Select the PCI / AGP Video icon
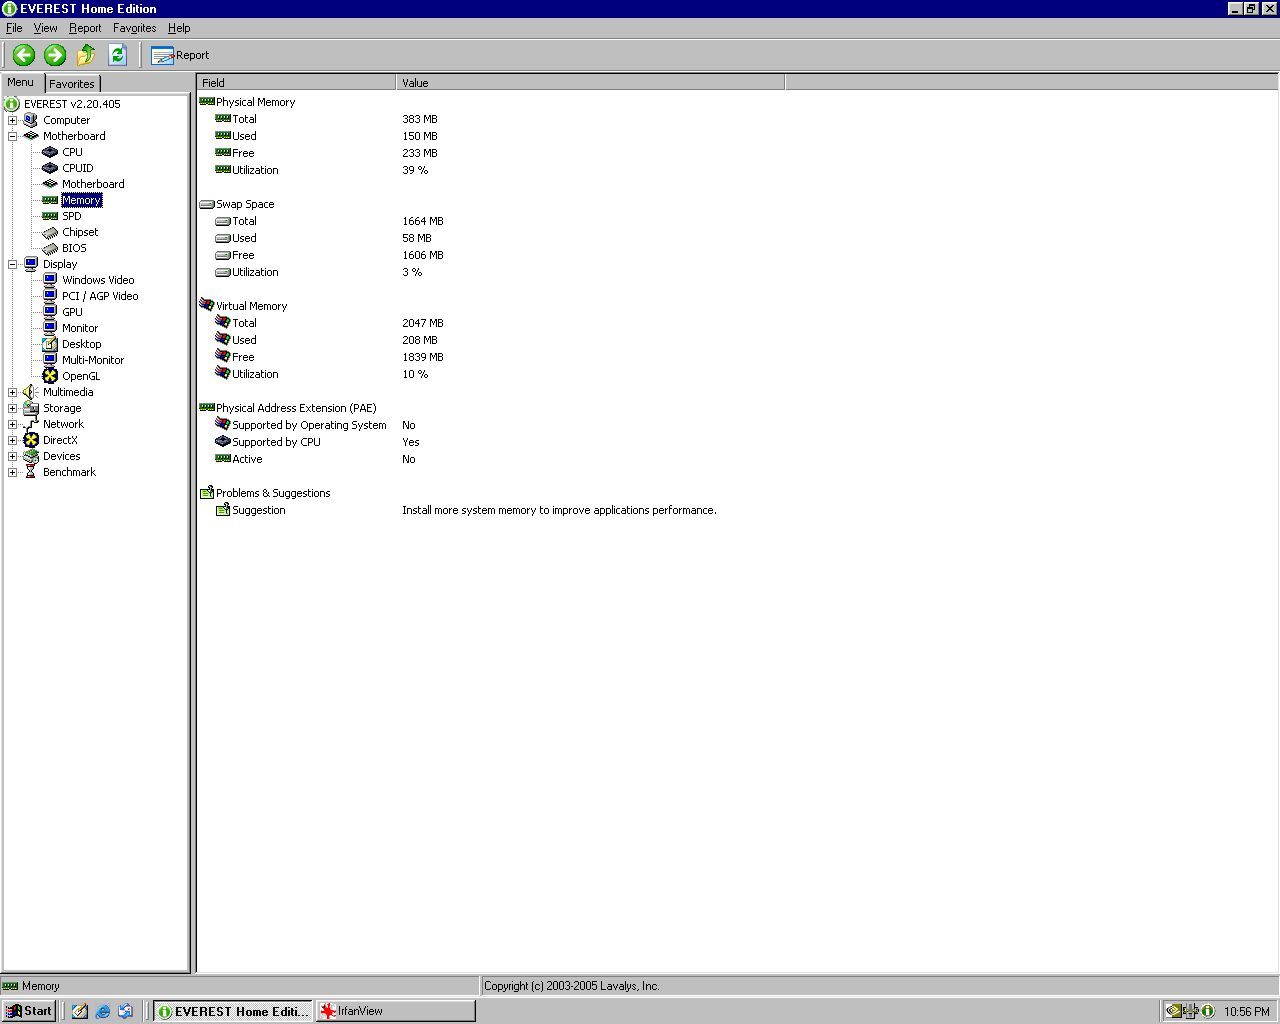Image resolution: width=1280 pixels, height=1024 pixels. [50, 296]
